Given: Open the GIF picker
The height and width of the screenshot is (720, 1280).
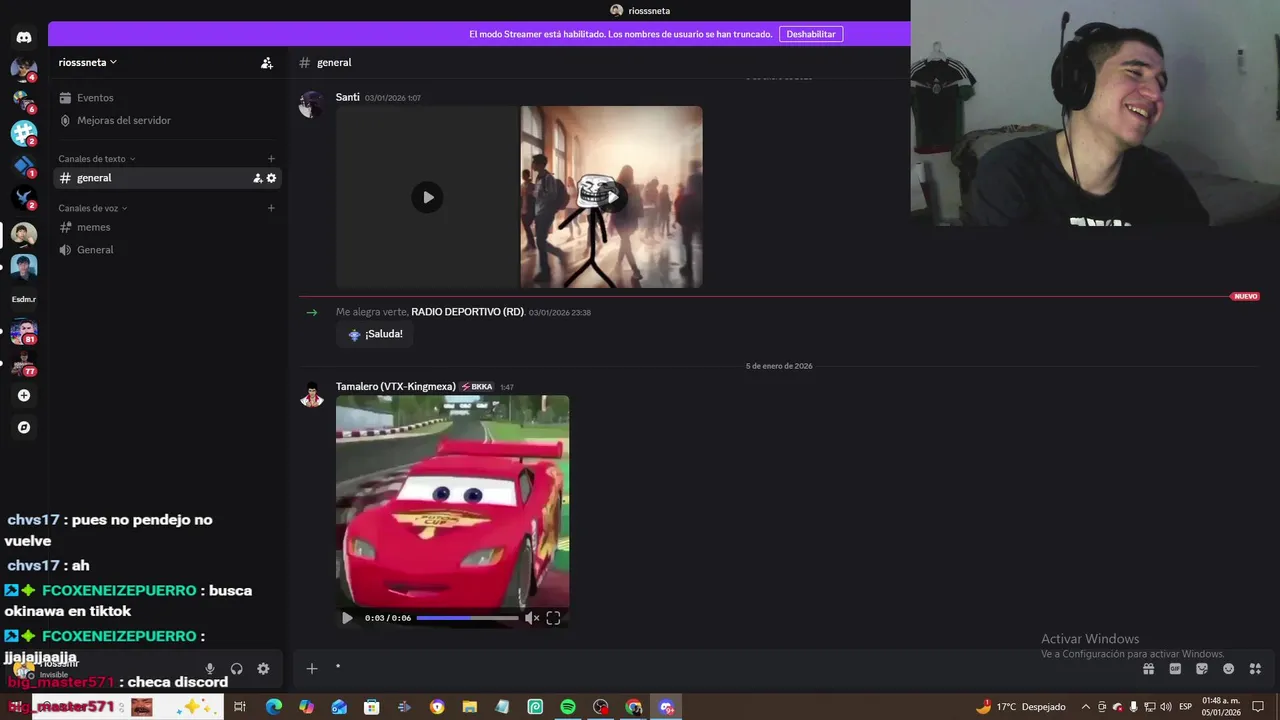Looking at the screenshot, I should click(x=1175, y=669).
